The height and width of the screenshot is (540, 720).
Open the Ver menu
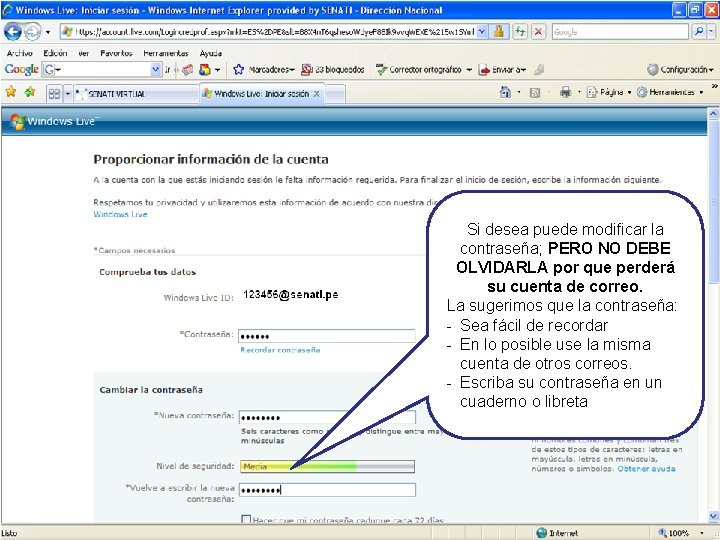click(84, 53)
